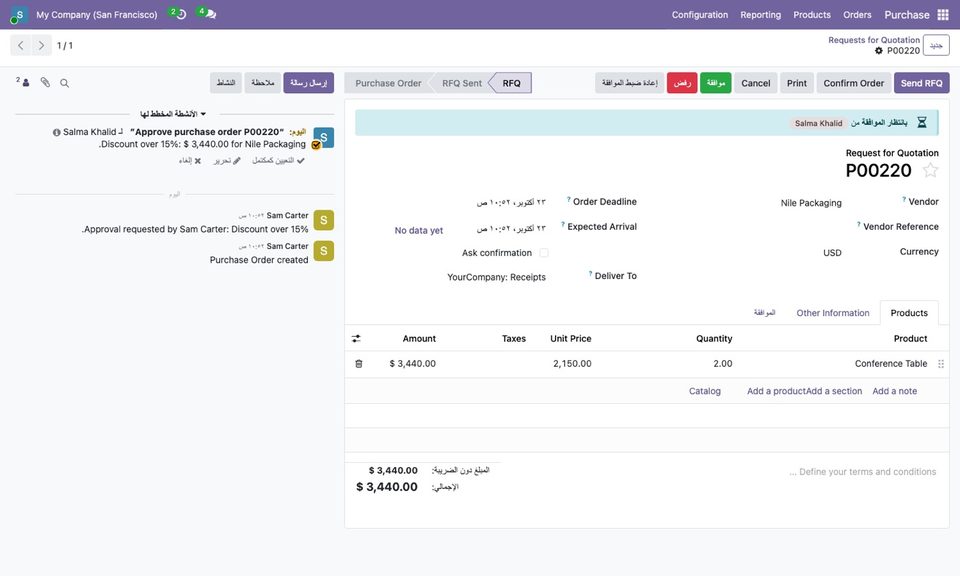Switch to the Other Information tab
The image size is (960, 576).
833,313
